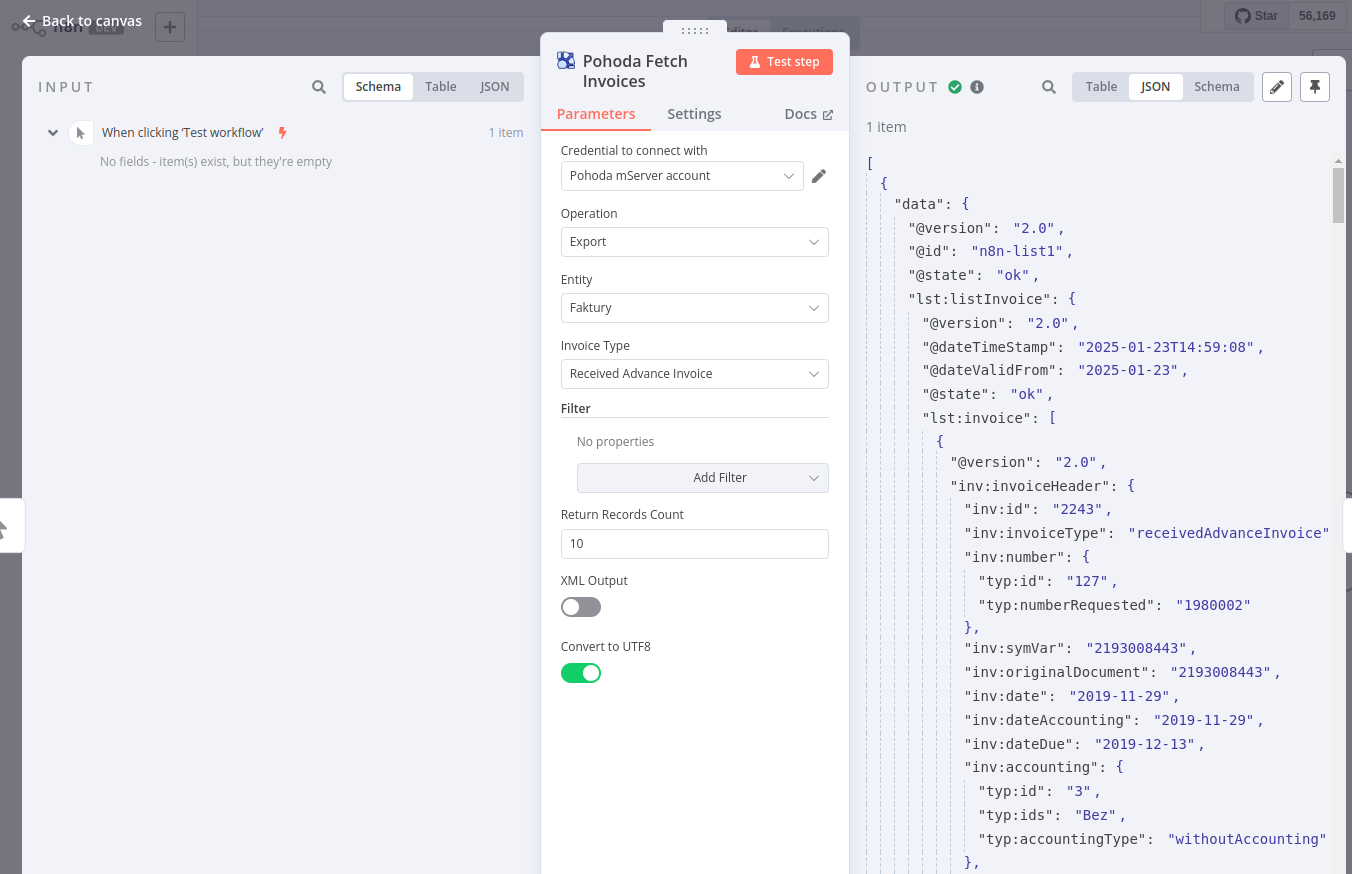Viewport: 1352px width, 874px height.
Task: Pin the output data with pin icon
Action: 1315,87
